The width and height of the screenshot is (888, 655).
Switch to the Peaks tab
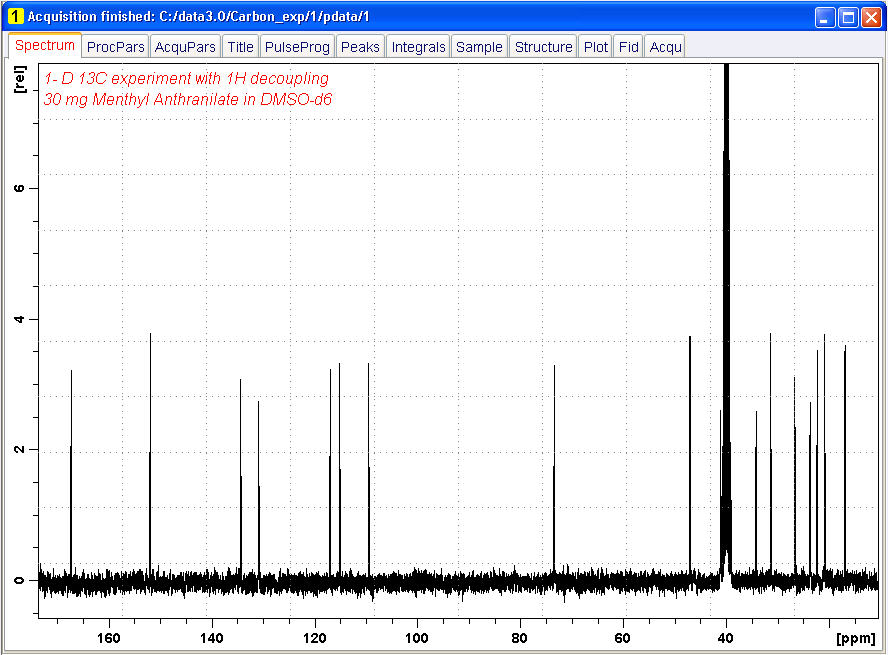[360, 47]
